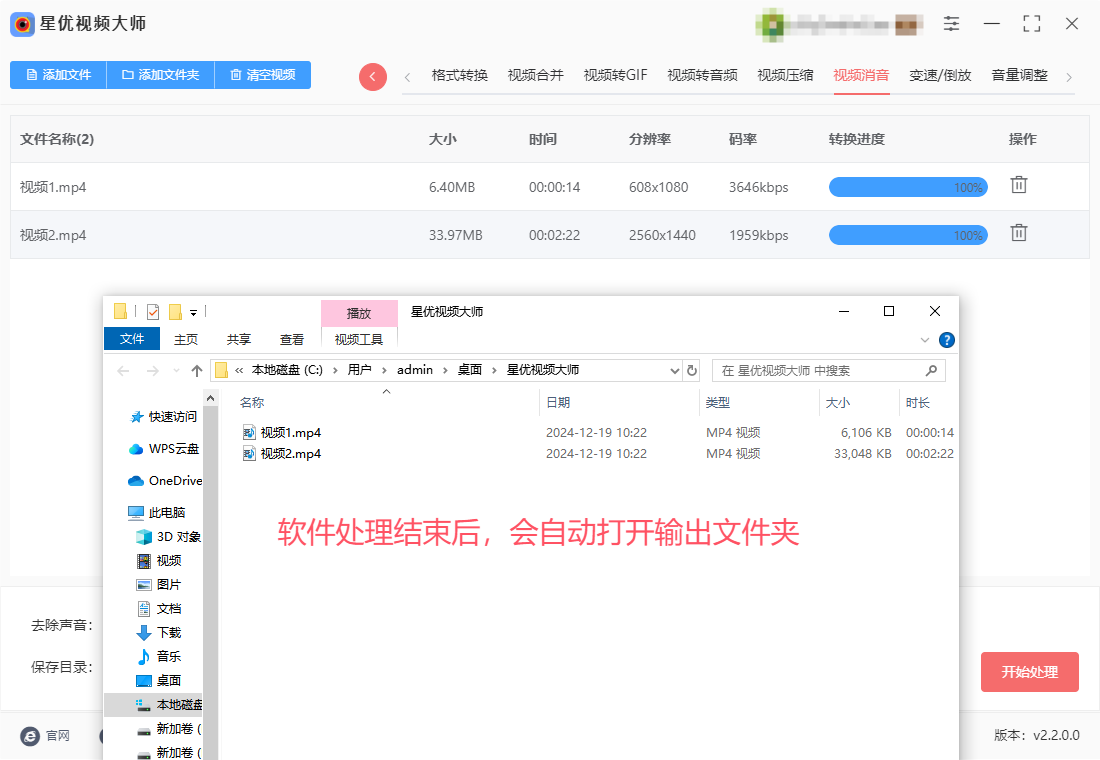
Task: Switch to the 视频压缩 tab
Action: coord(786,75)
